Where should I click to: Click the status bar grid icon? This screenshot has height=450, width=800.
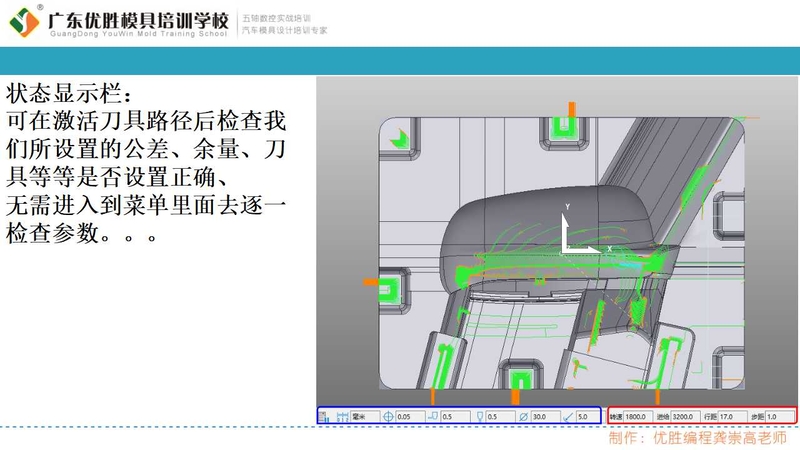click(323, 417)
